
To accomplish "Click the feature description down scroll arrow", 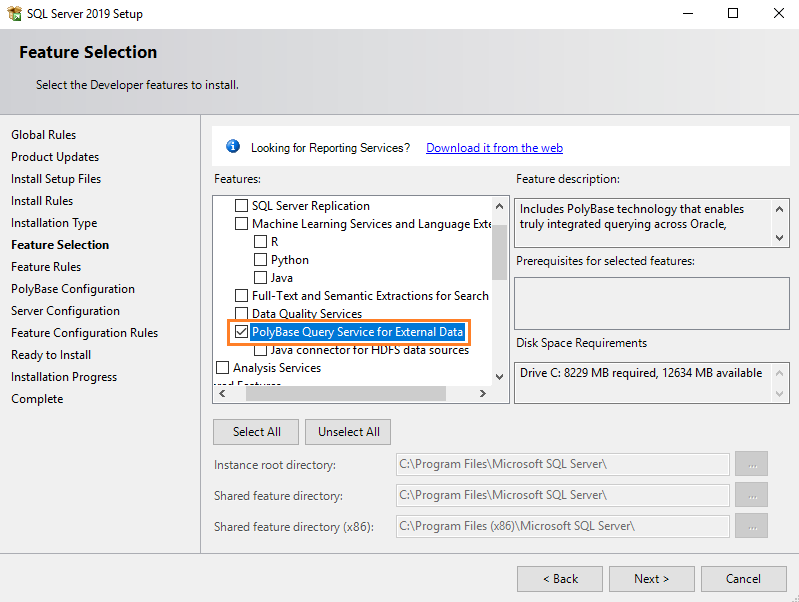I will click(779, 238).
